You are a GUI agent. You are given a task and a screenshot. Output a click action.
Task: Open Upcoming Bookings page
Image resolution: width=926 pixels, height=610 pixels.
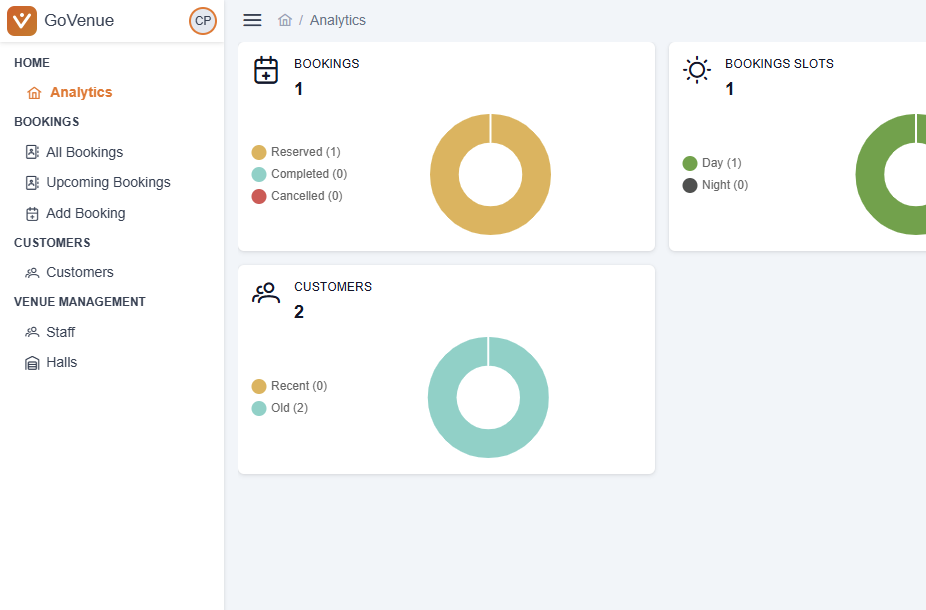(x=108, y=182)
